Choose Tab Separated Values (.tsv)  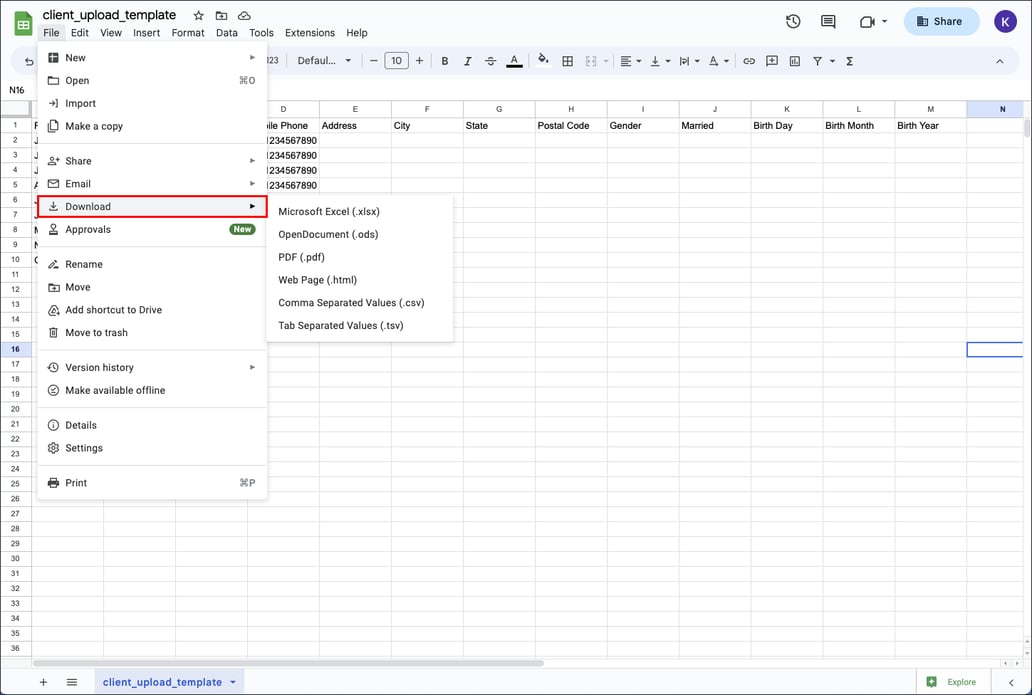point(359,326)
